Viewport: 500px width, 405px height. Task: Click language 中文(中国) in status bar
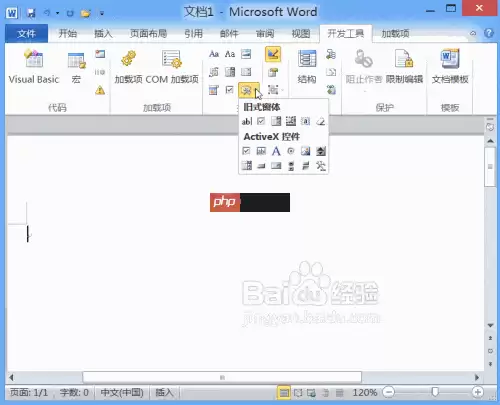tap(122, 392)
